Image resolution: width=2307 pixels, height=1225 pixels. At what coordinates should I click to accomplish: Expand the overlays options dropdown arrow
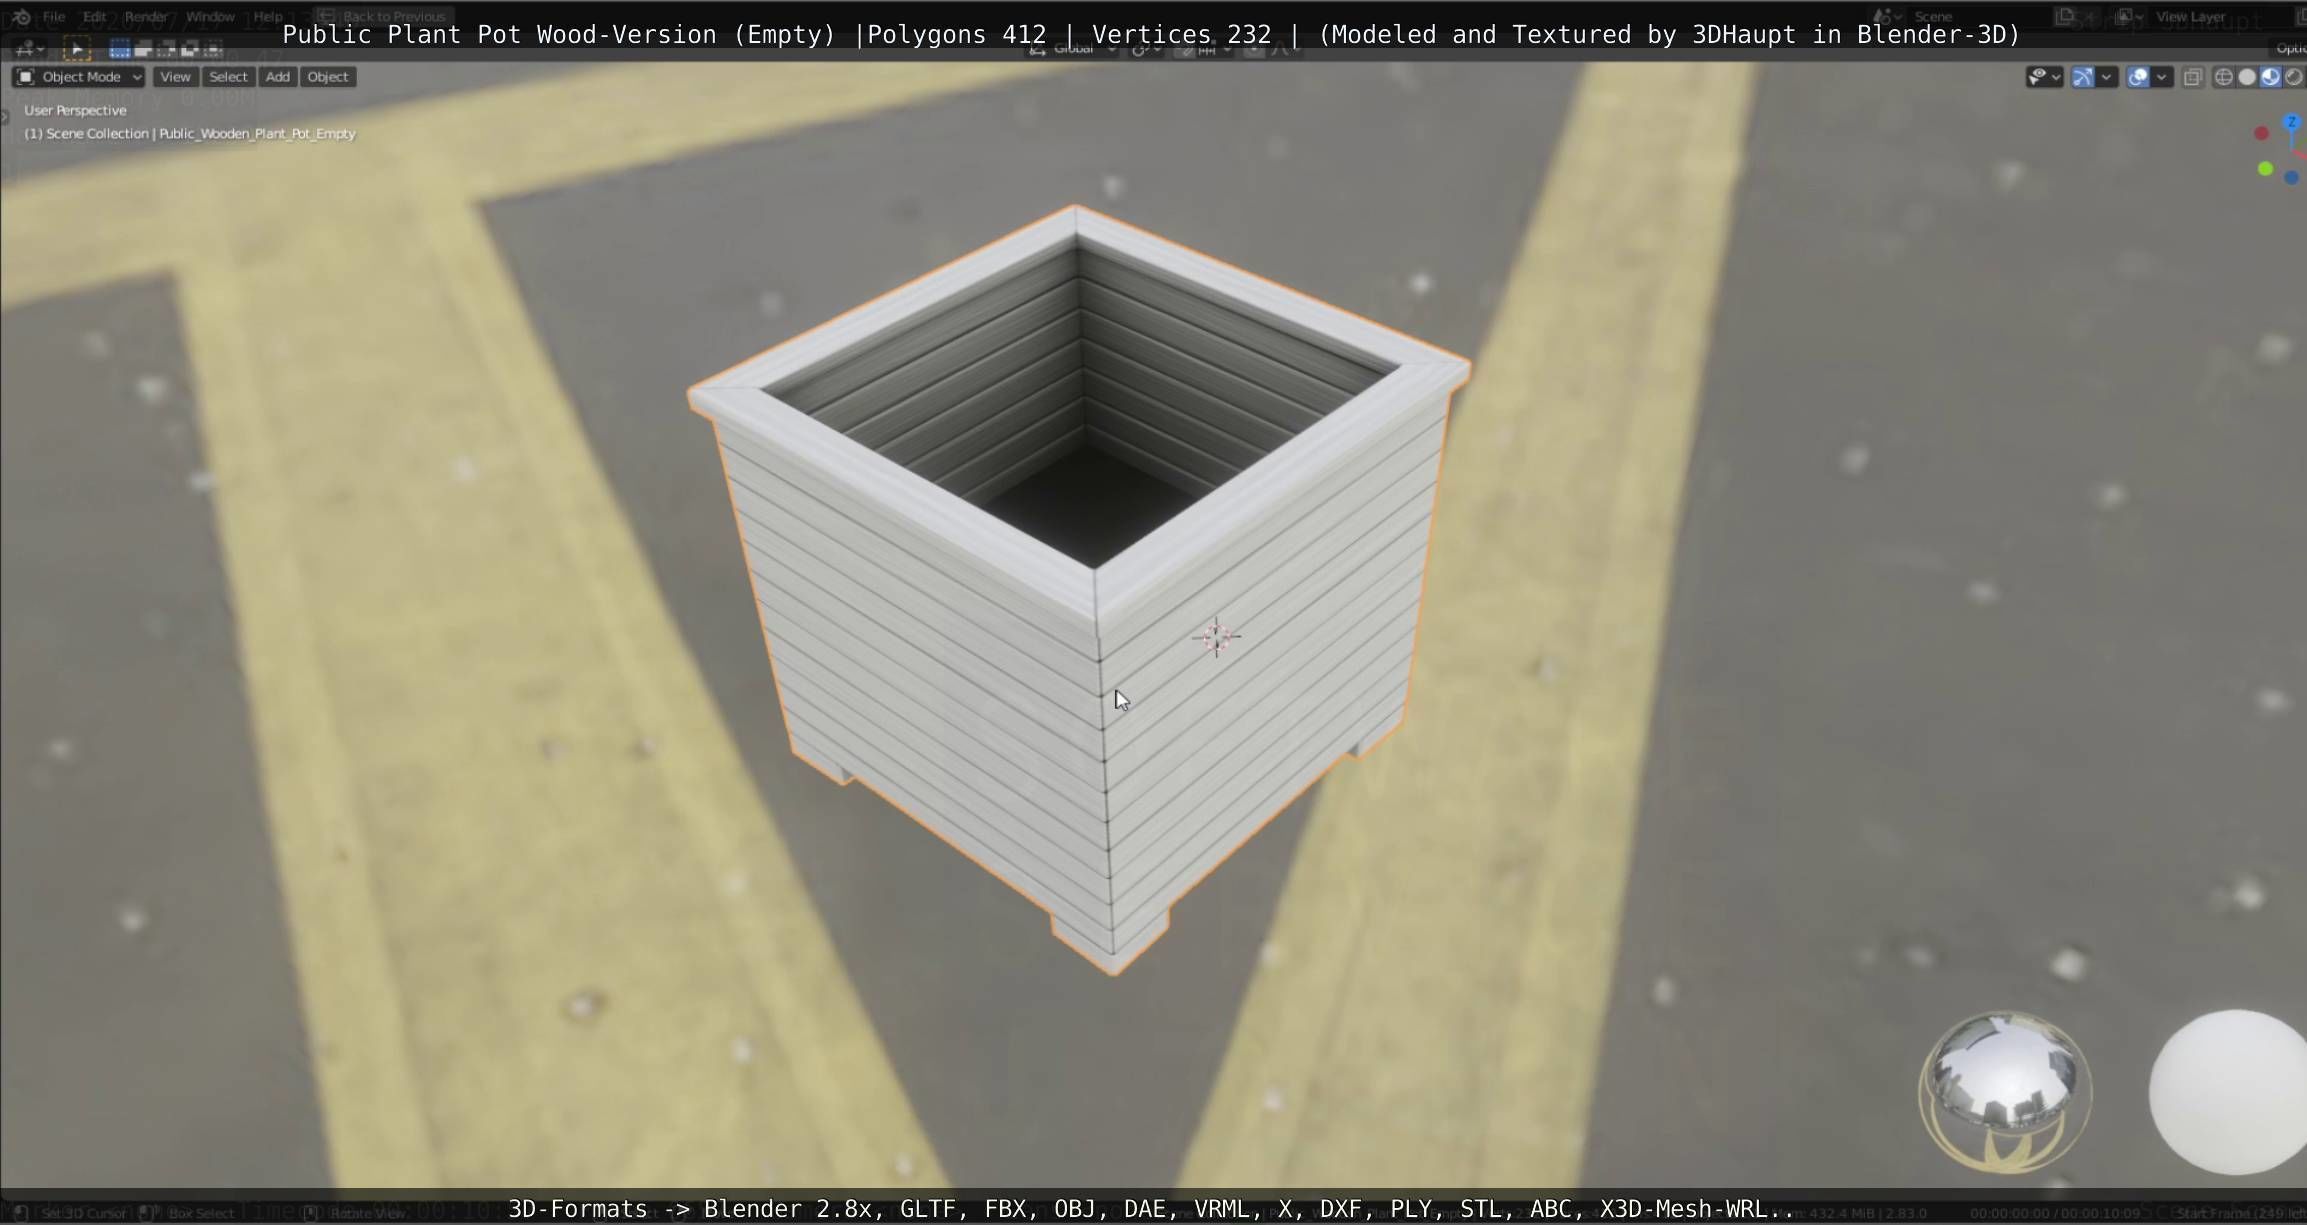[2162, 77]
